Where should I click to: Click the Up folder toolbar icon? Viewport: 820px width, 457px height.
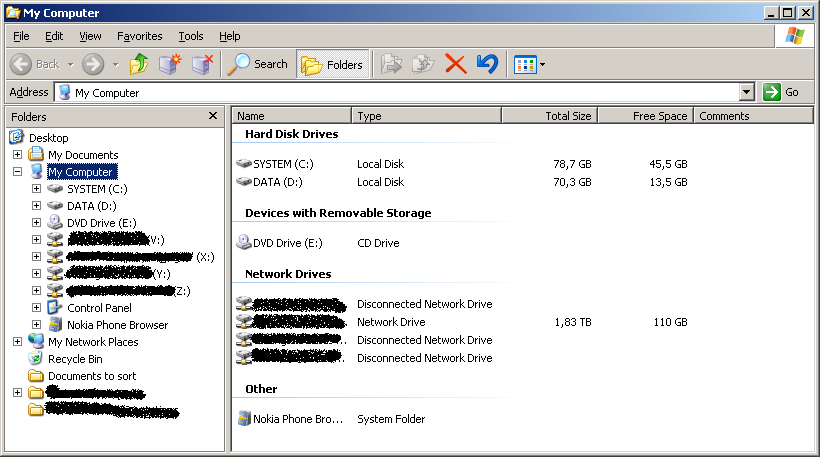[x=139, y=64]
